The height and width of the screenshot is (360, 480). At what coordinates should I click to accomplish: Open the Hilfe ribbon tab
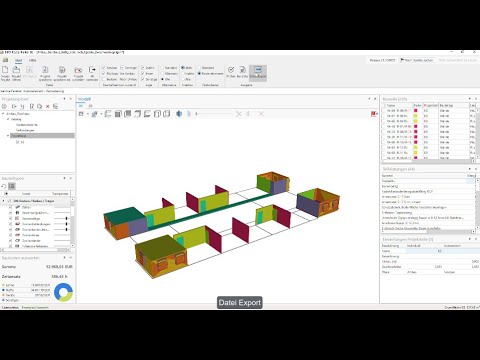pyautogui.click(x=32, y=60)
